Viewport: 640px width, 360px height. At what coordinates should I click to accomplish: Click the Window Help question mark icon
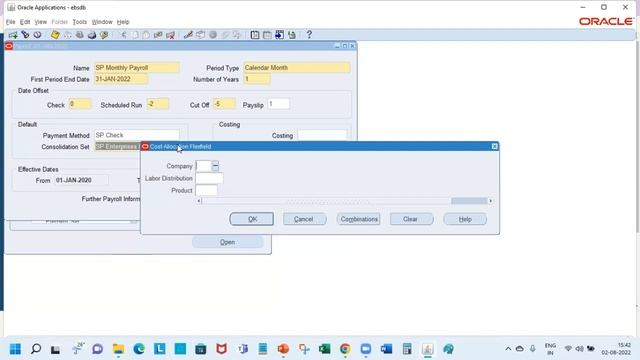point(309,35)
